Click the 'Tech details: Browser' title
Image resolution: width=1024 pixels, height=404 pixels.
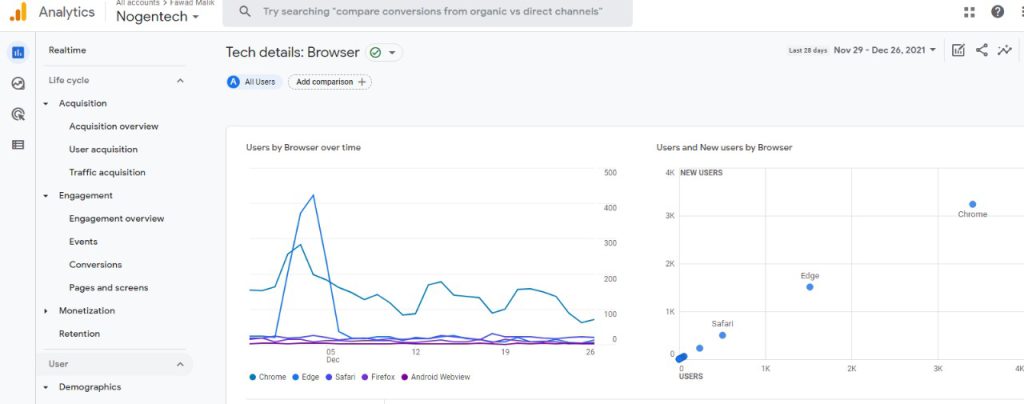(293, 53)
